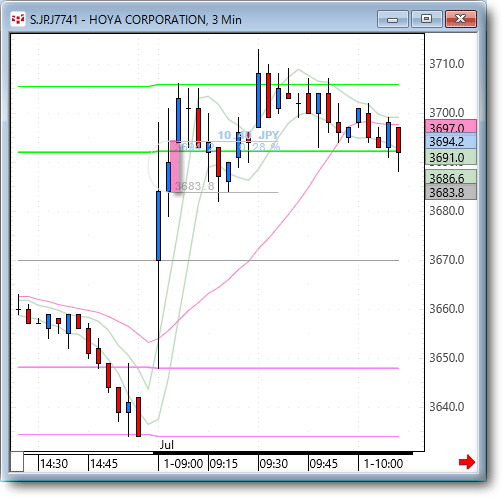Viewport: 504px width, 499px height.
Task: Select the green 3686.6 price label
Action: [451, 177]
